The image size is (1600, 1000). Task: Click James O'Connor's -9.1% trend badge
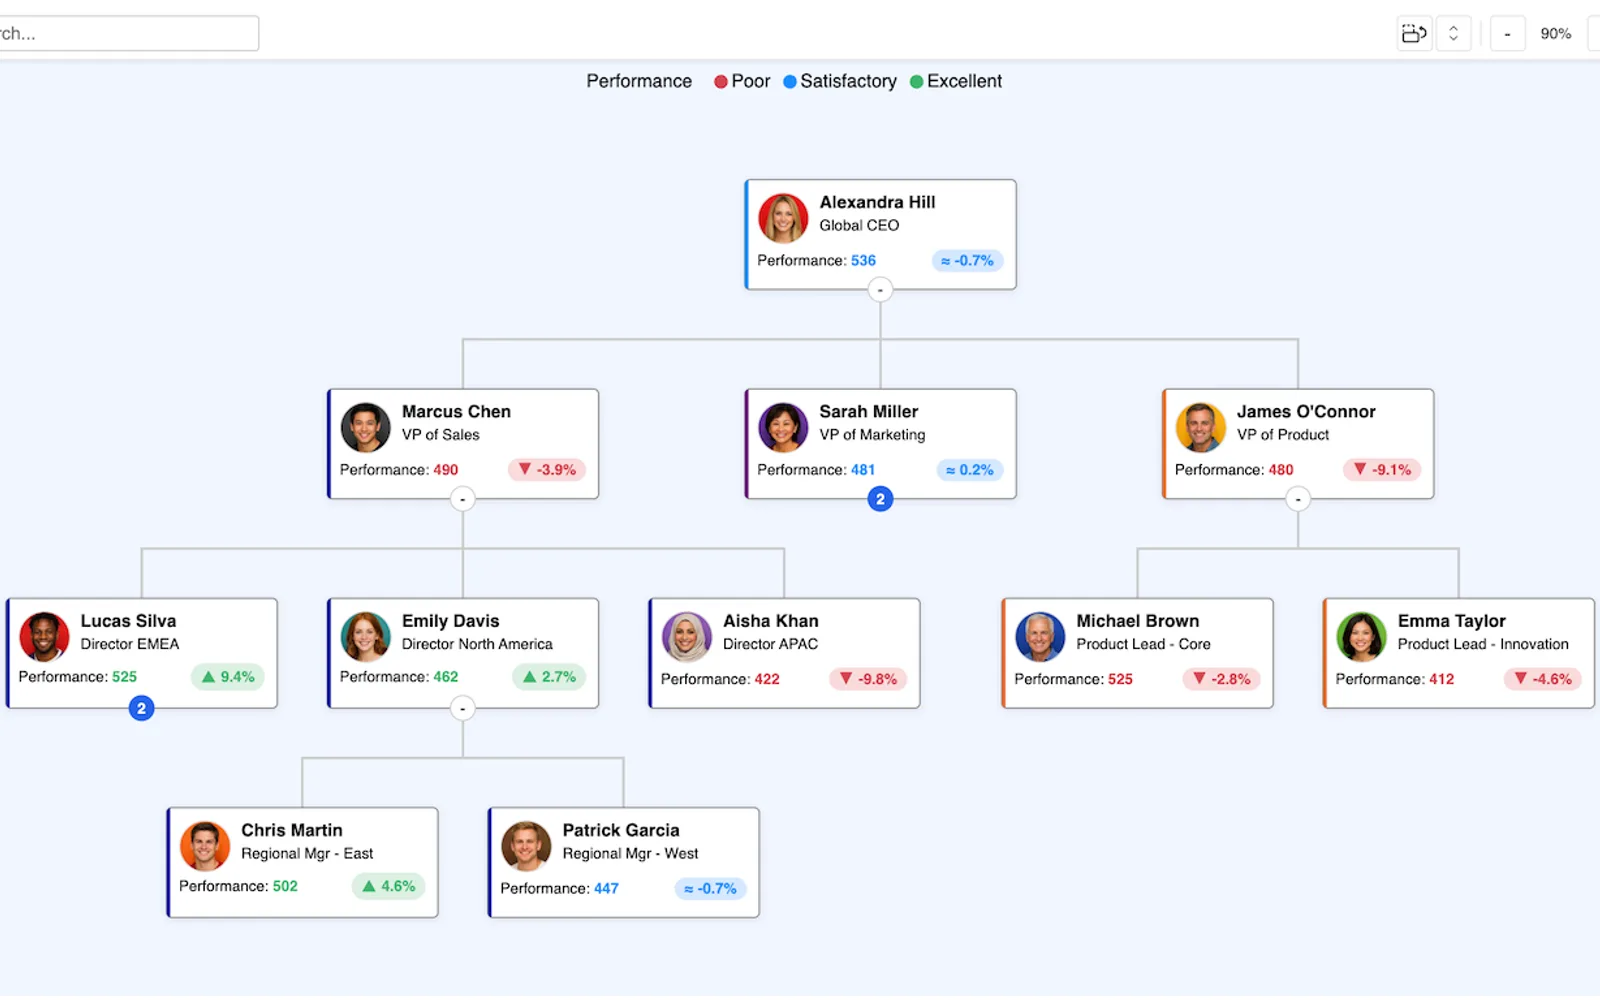(1382, 470)
